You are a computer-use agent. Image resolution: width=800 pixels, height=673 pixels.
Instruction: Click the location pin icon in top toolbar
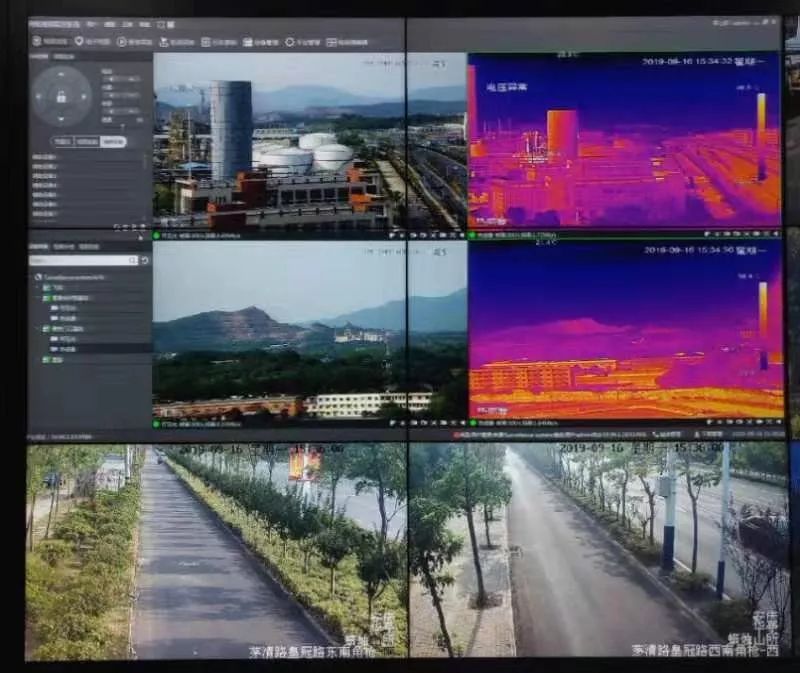pos(78,42)
